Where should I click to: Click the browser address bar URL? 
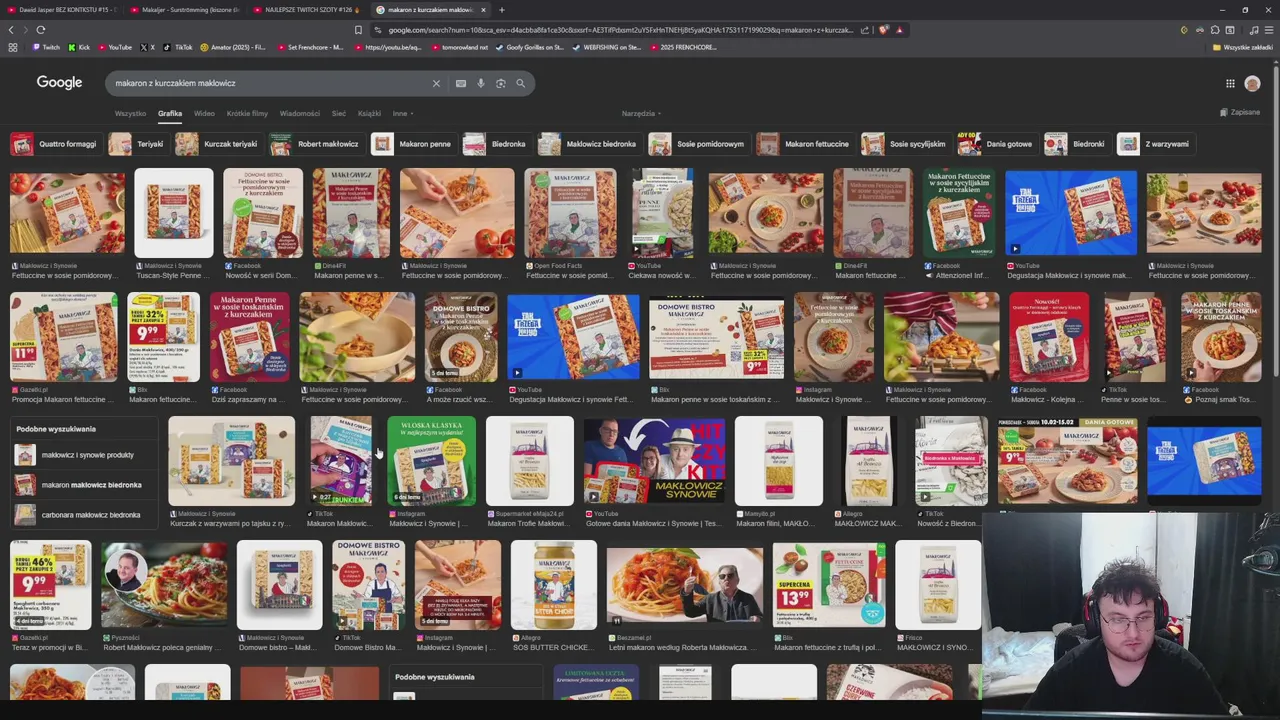click(620, 30)
